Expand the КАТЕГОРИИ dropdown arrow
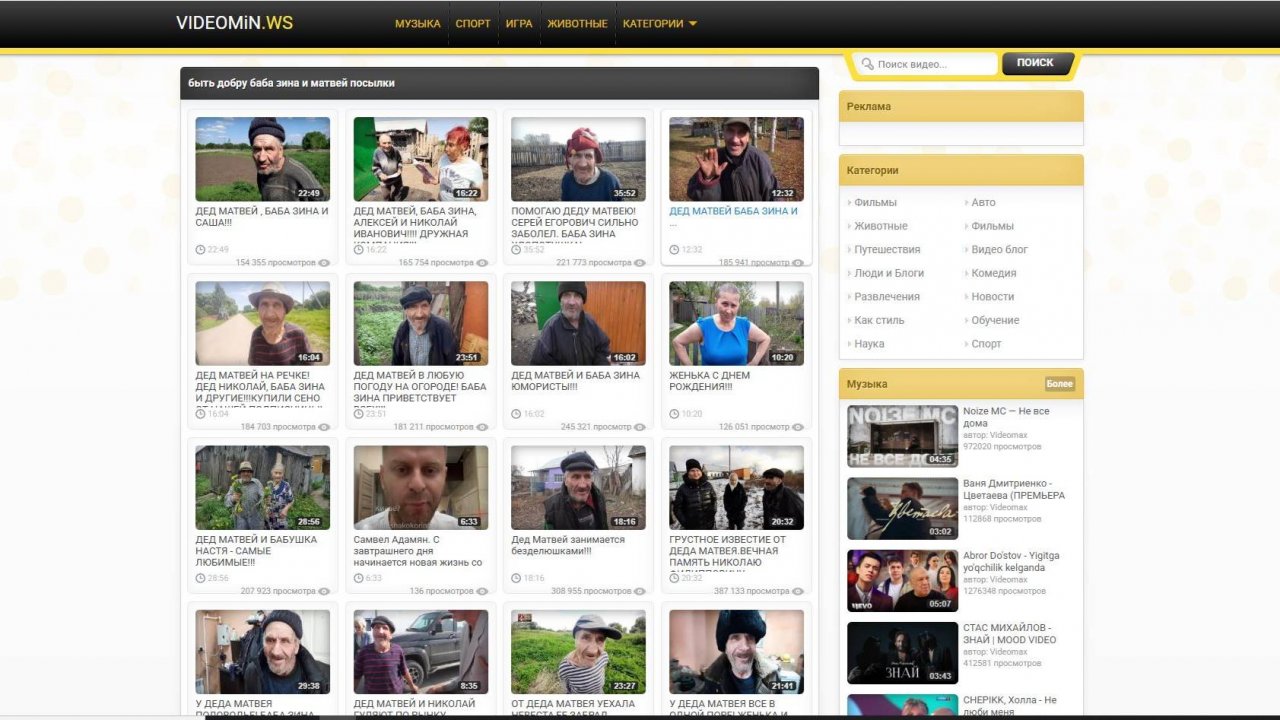This screenshot has width=1280, height=720. 692,24
